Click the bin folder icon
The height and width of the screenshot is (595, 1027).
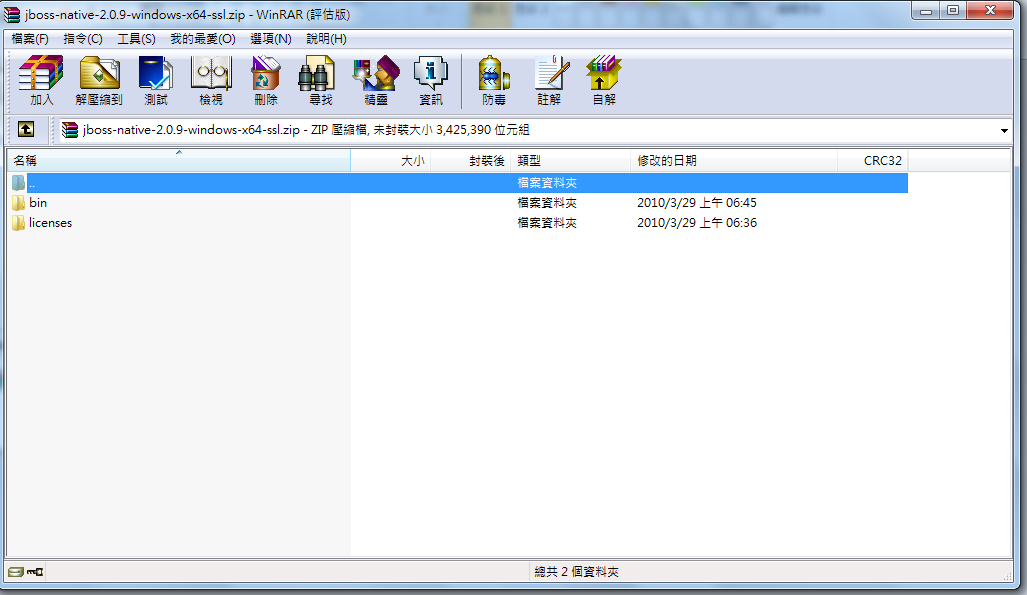coord(18,202)
